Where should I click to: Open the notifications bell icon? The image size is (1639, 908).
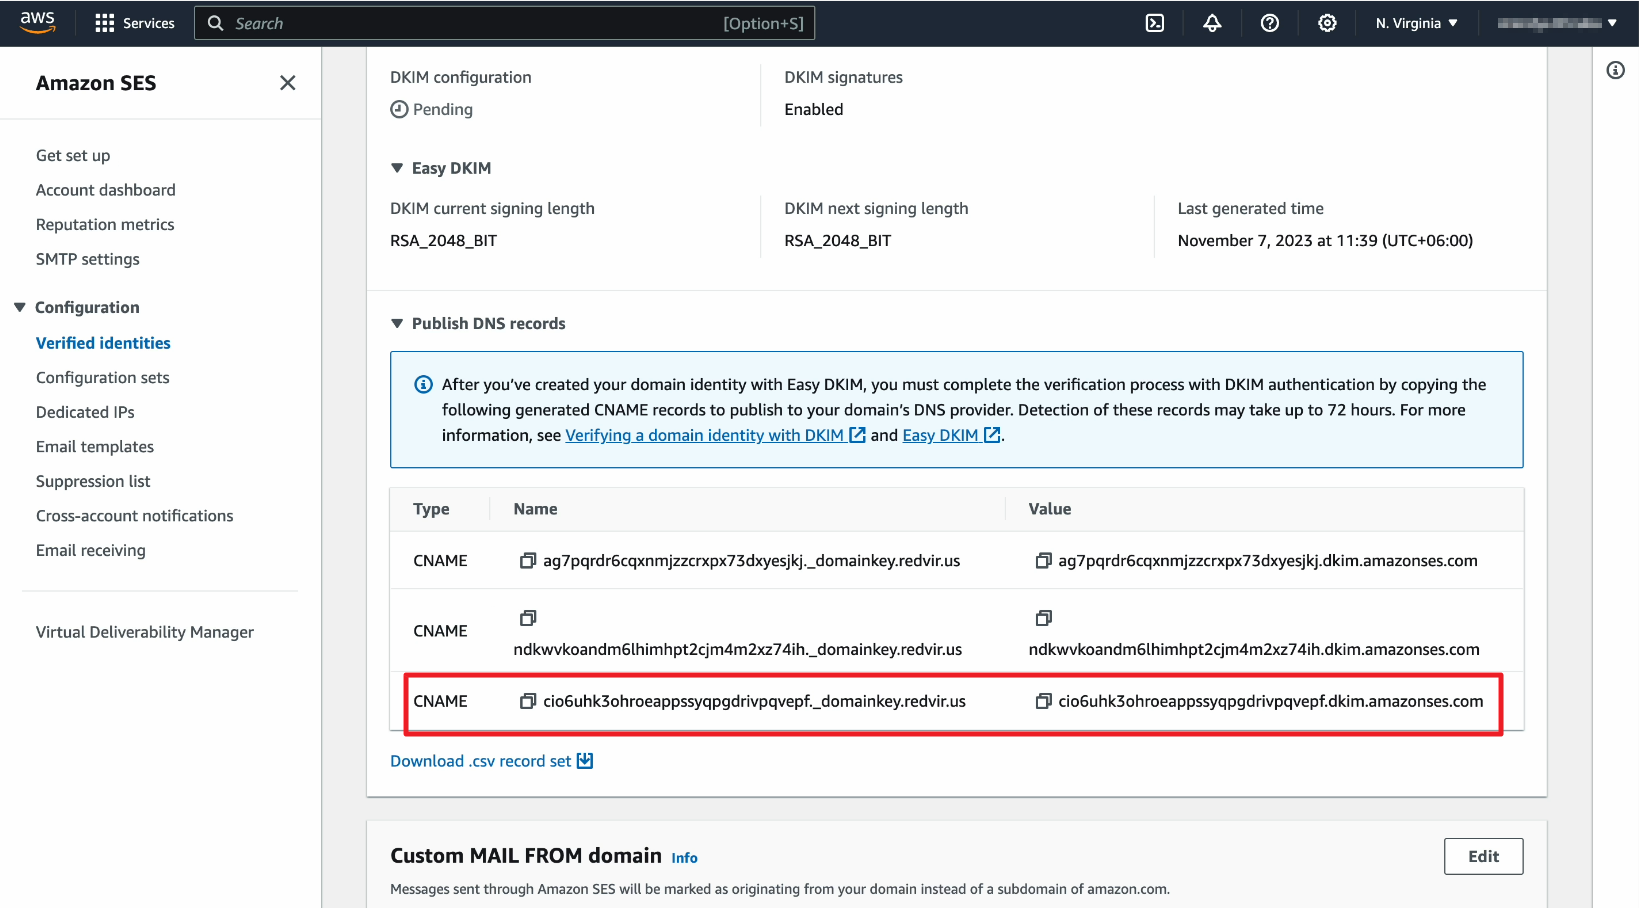1212,23
